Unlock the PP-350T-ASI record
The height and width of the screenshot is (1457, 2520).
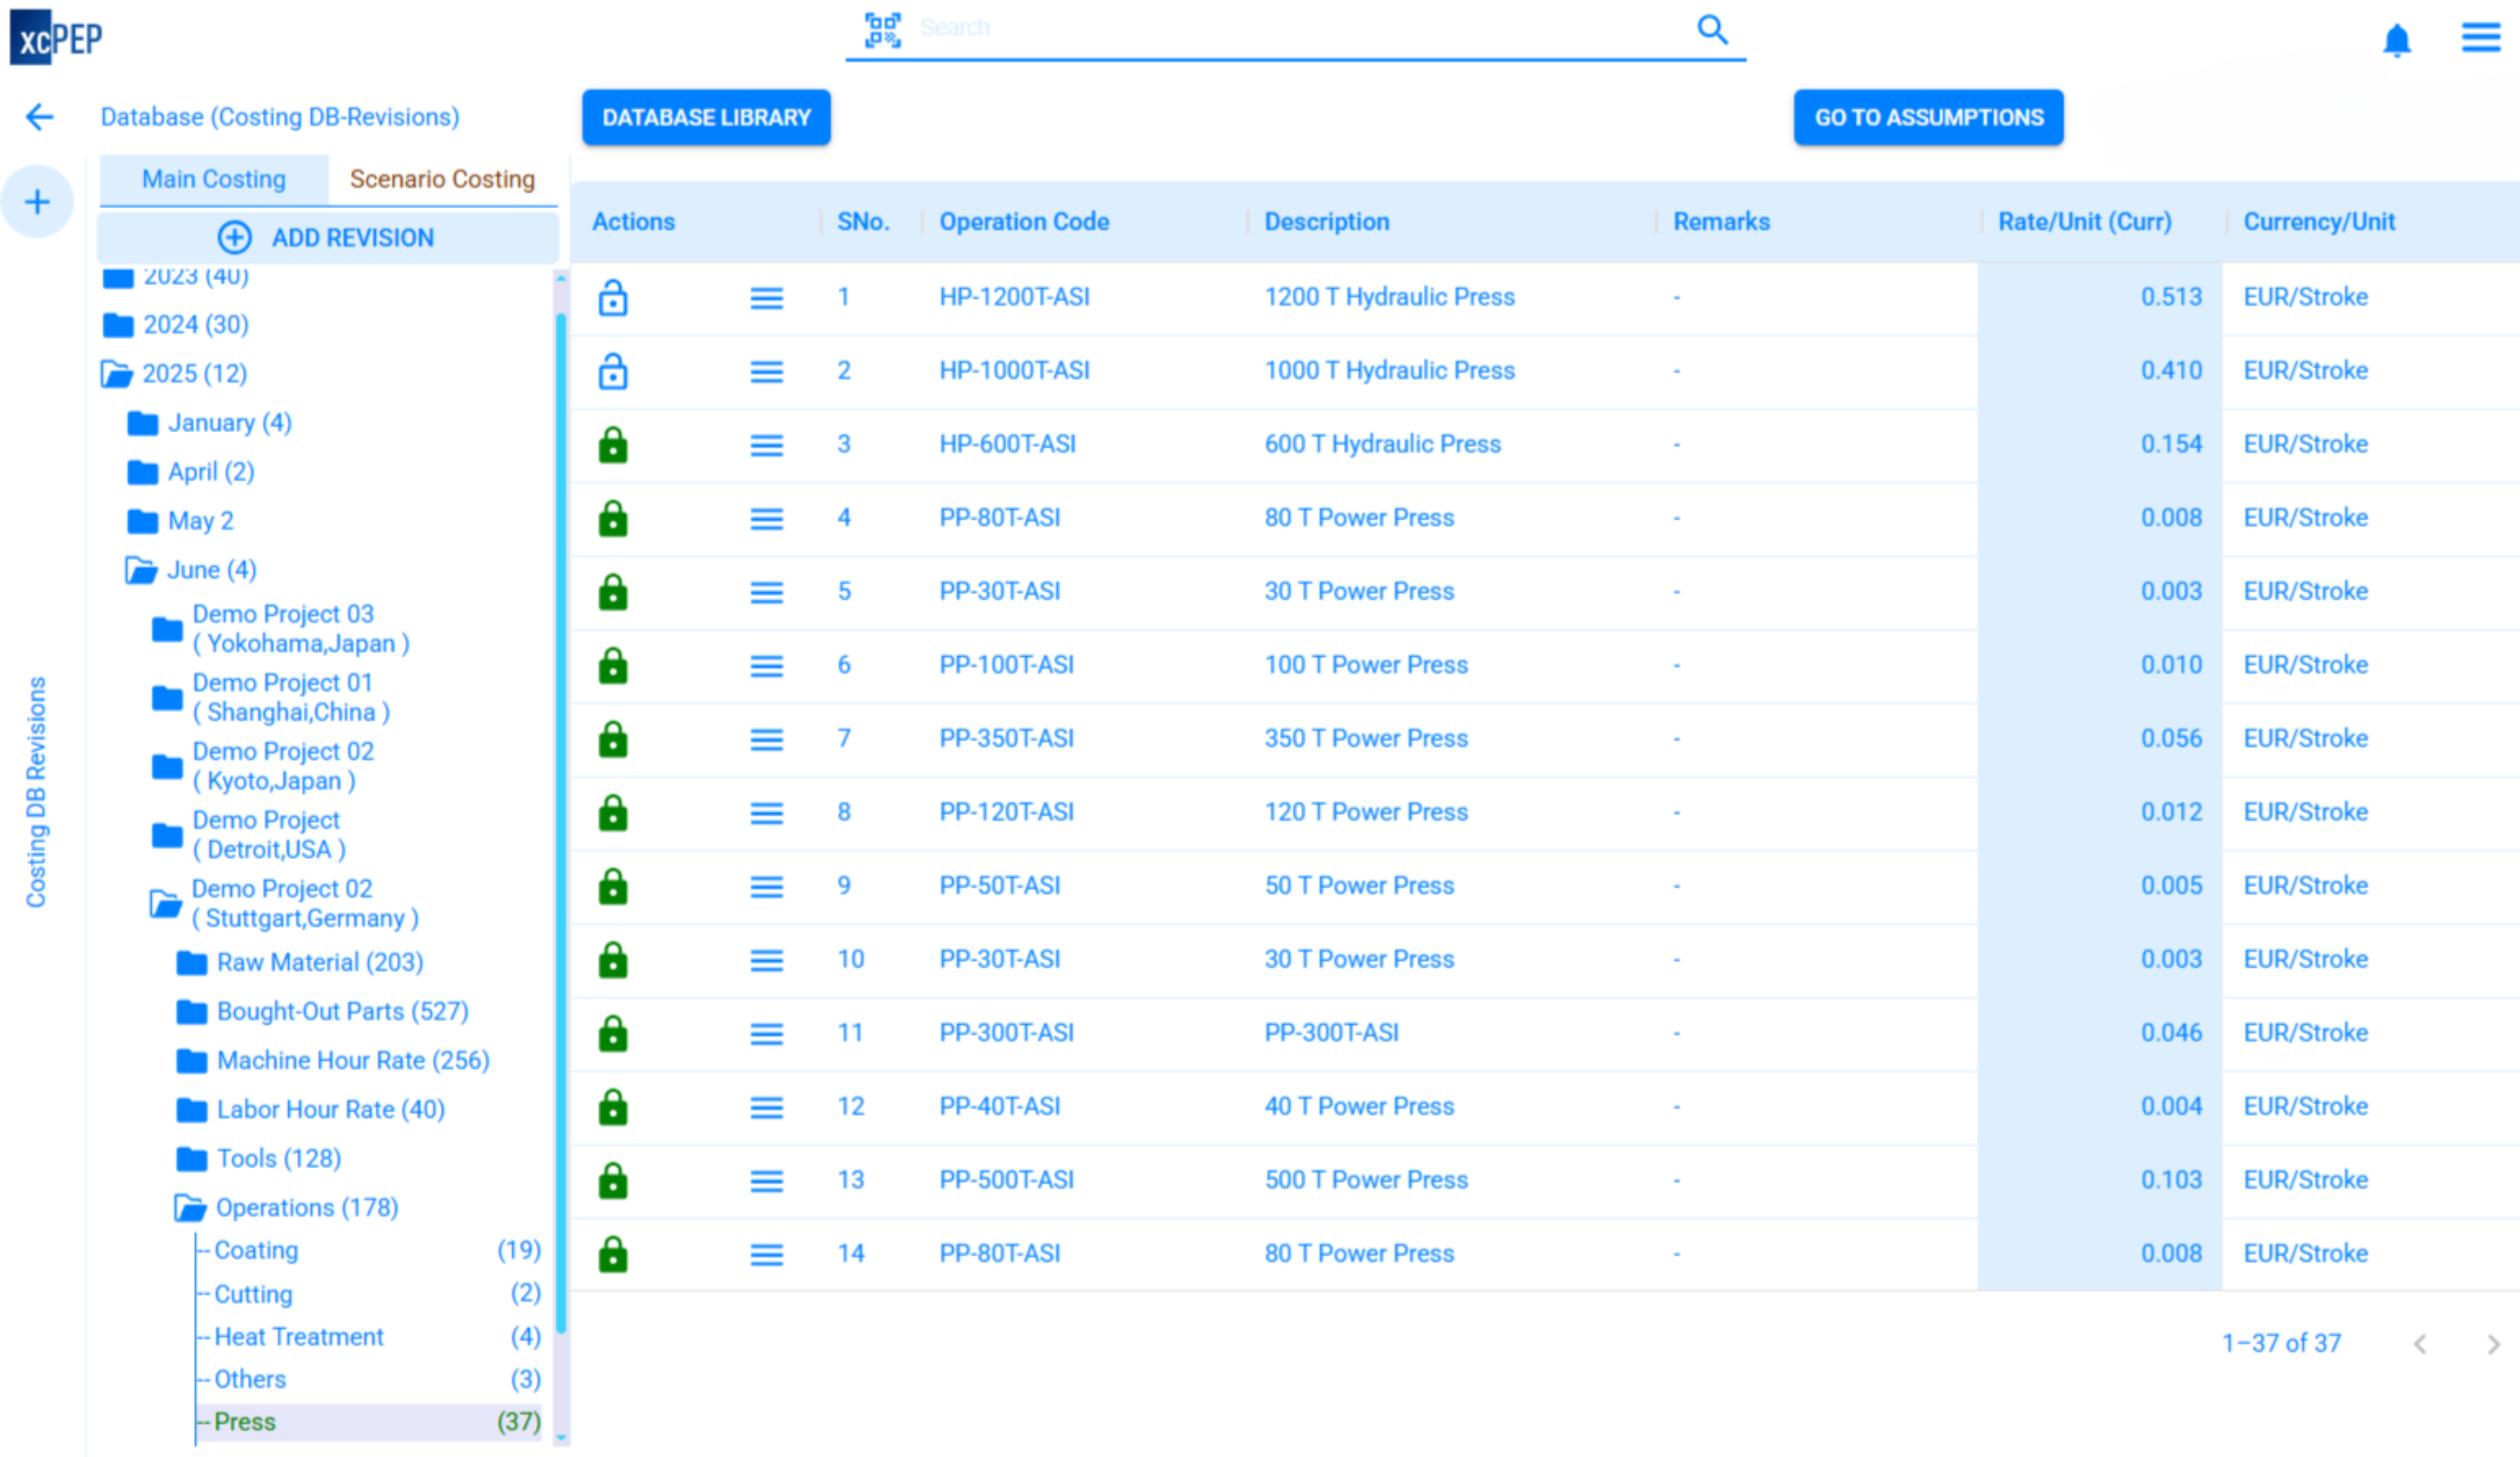click(612, 739)
